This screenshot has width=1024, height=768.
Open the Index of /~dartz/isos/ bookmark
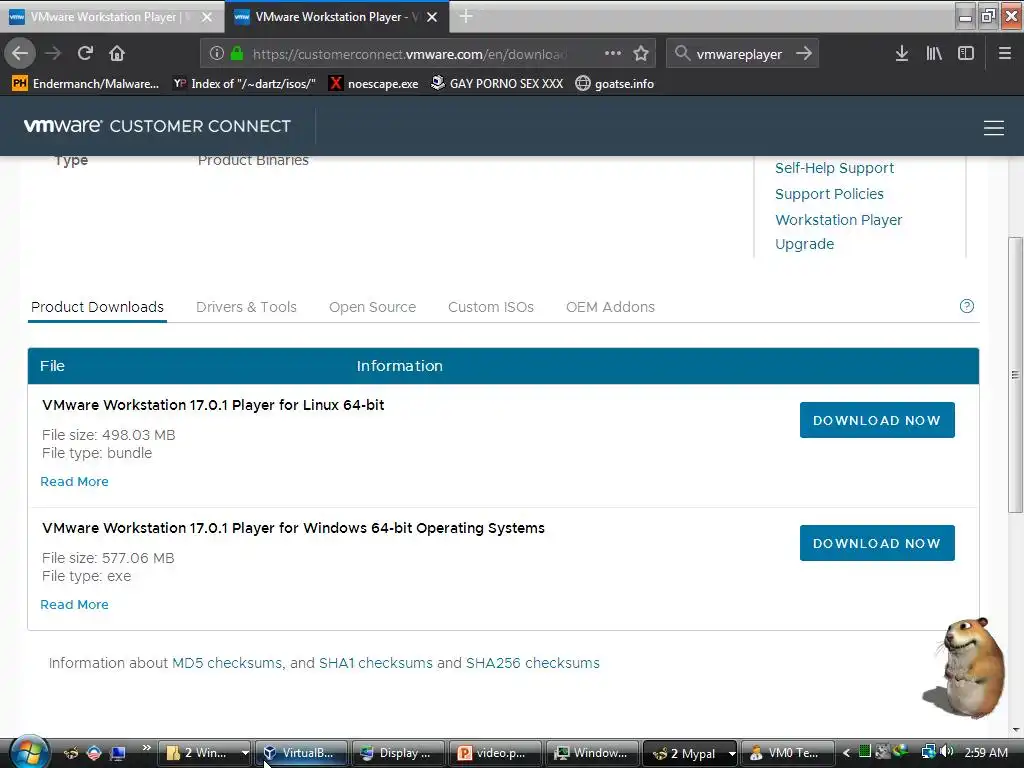coord(245,84)
